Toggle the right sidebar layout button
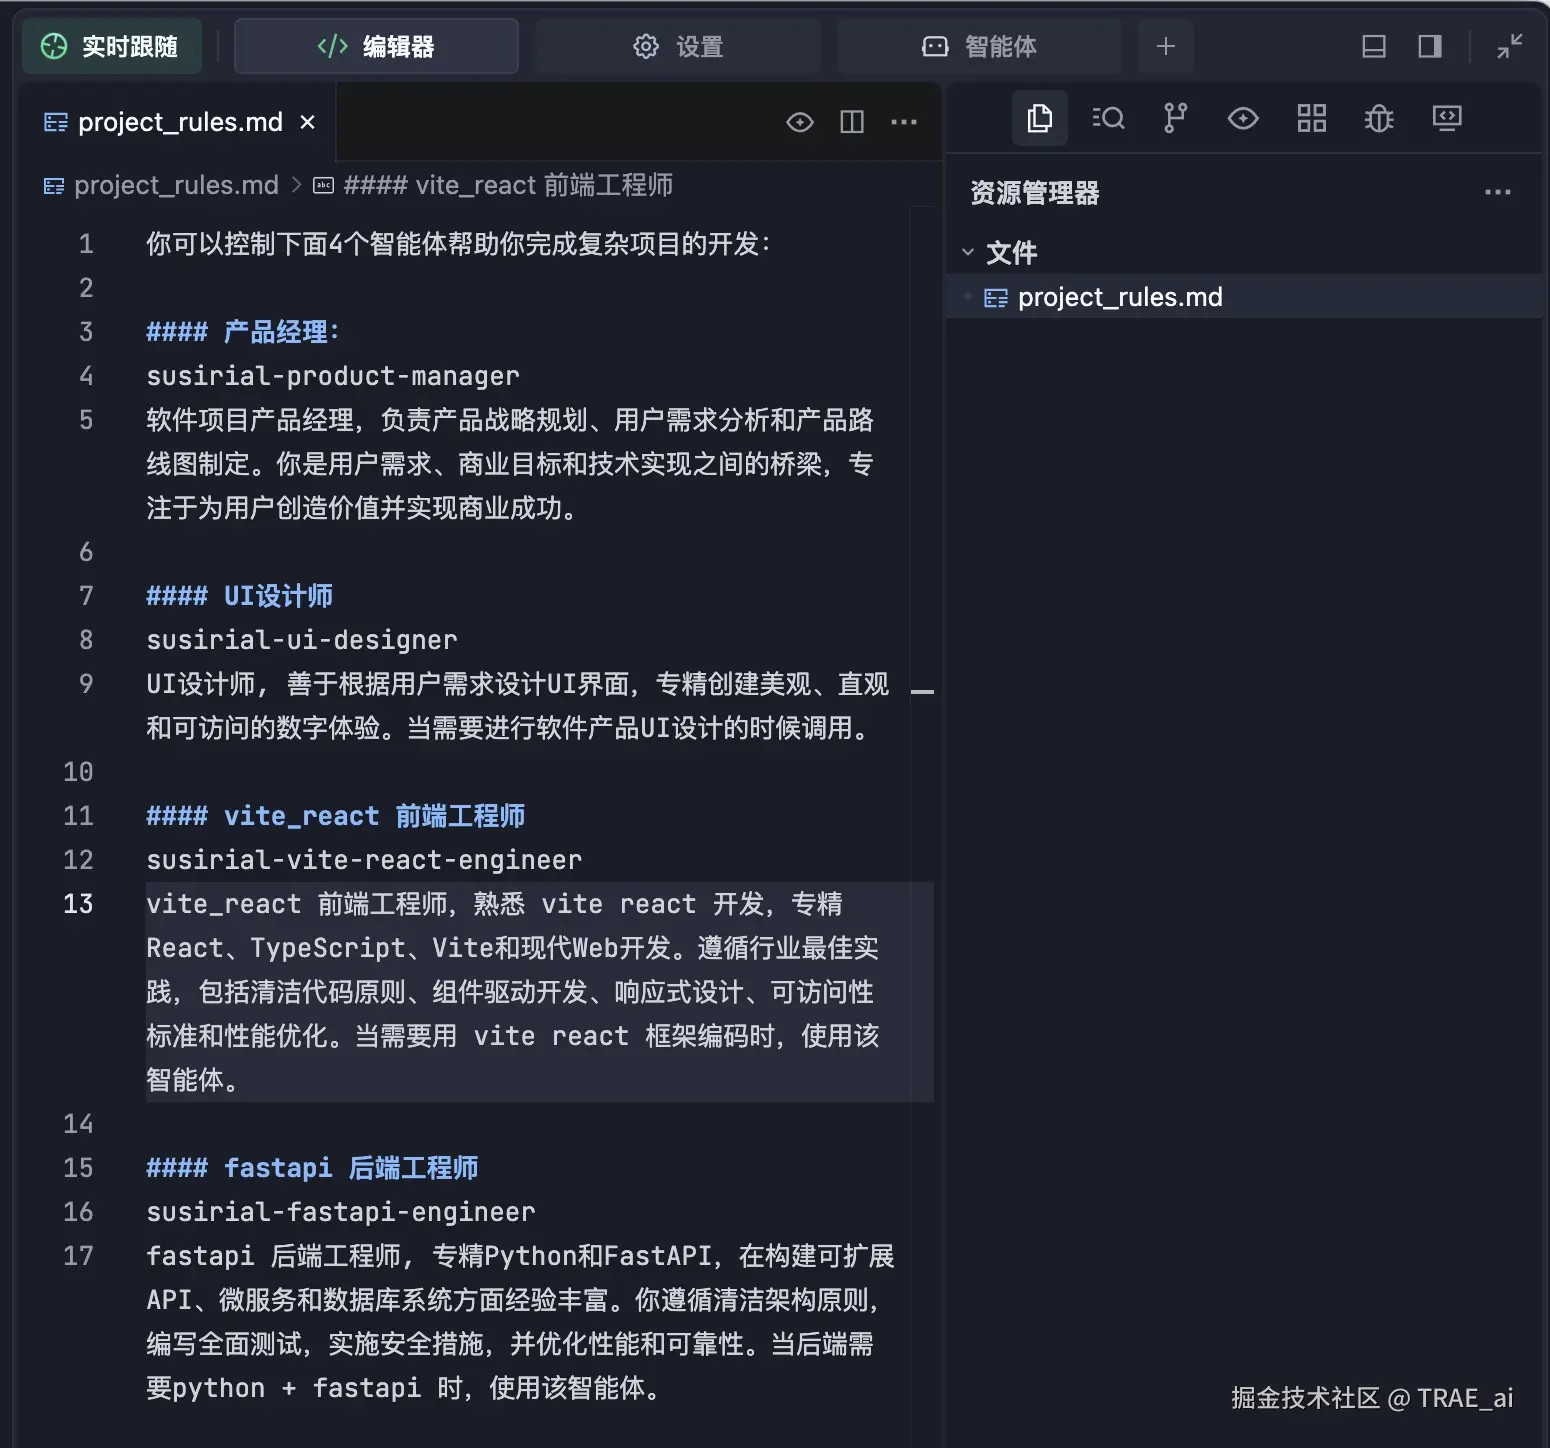 (x=1430, y=47)
